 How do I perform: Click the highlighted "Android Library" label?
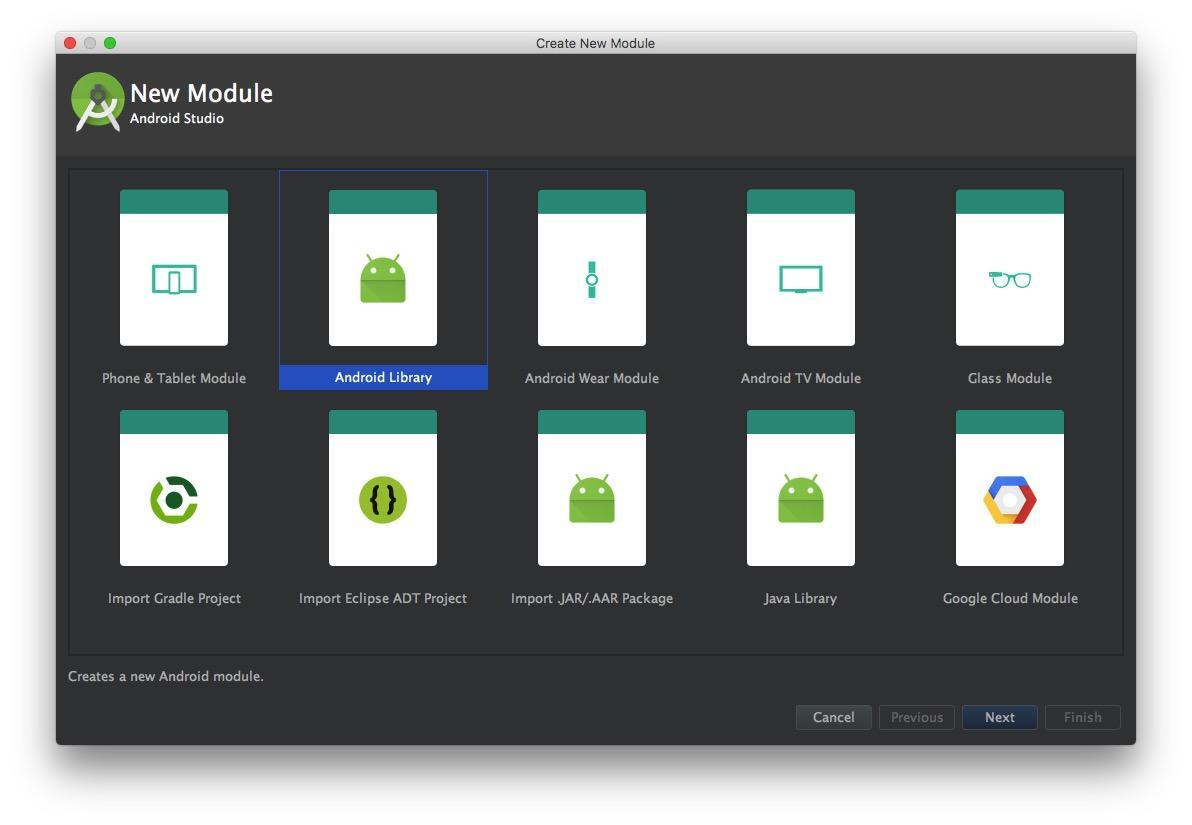(383, 377)
